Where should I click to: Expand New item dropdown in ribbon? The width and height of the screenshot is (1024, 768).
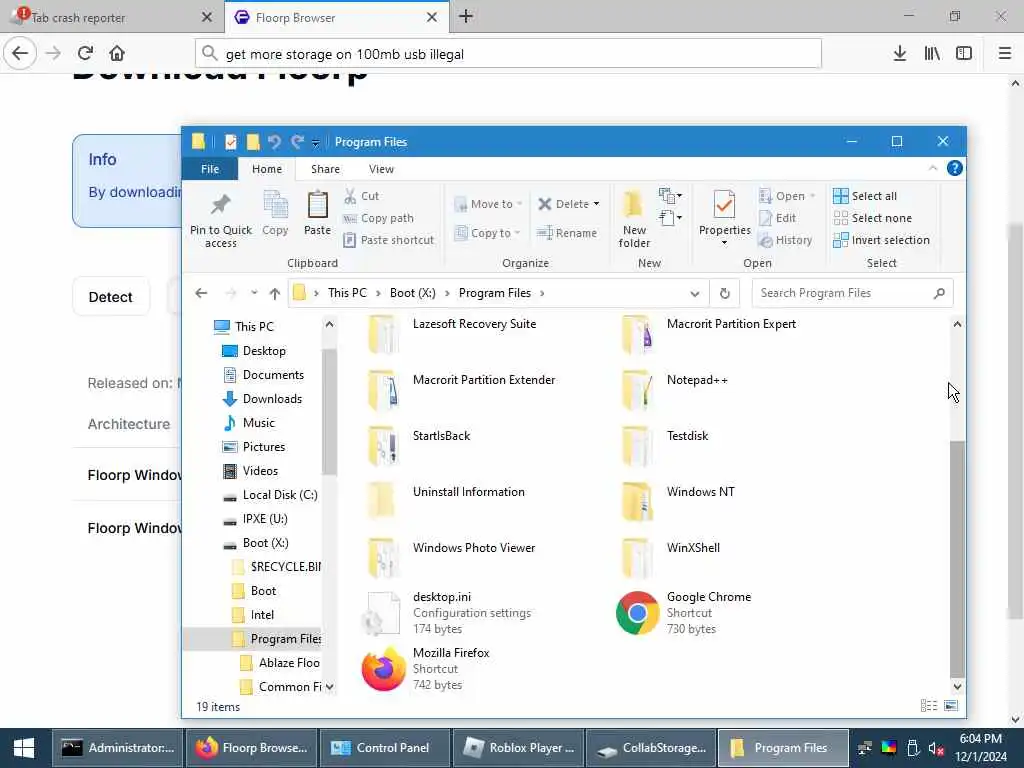click(x=671, y=195)
